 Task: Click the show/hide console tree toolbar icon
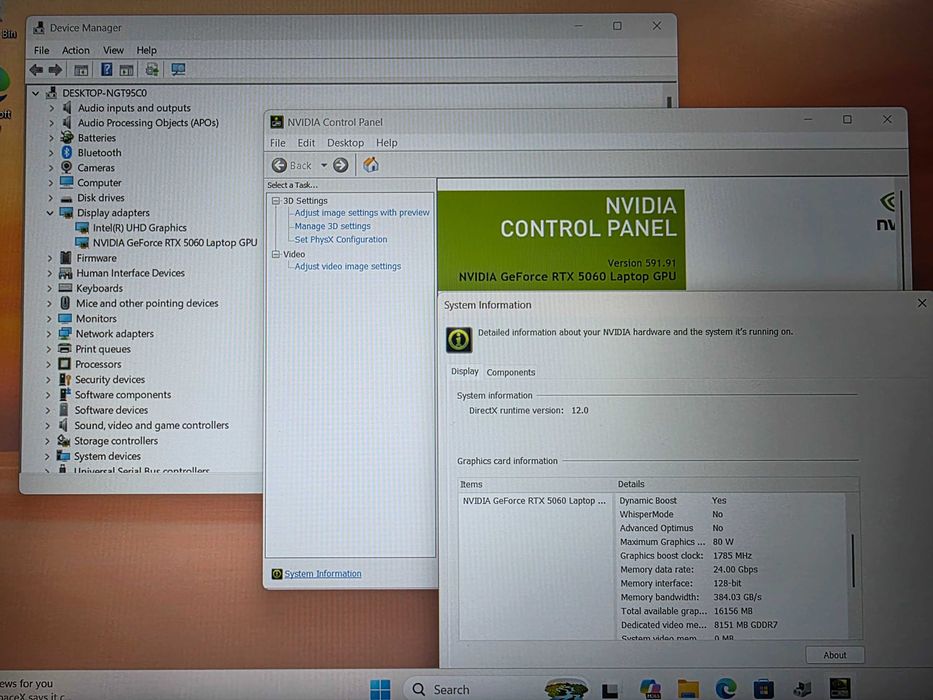point(81,70)
